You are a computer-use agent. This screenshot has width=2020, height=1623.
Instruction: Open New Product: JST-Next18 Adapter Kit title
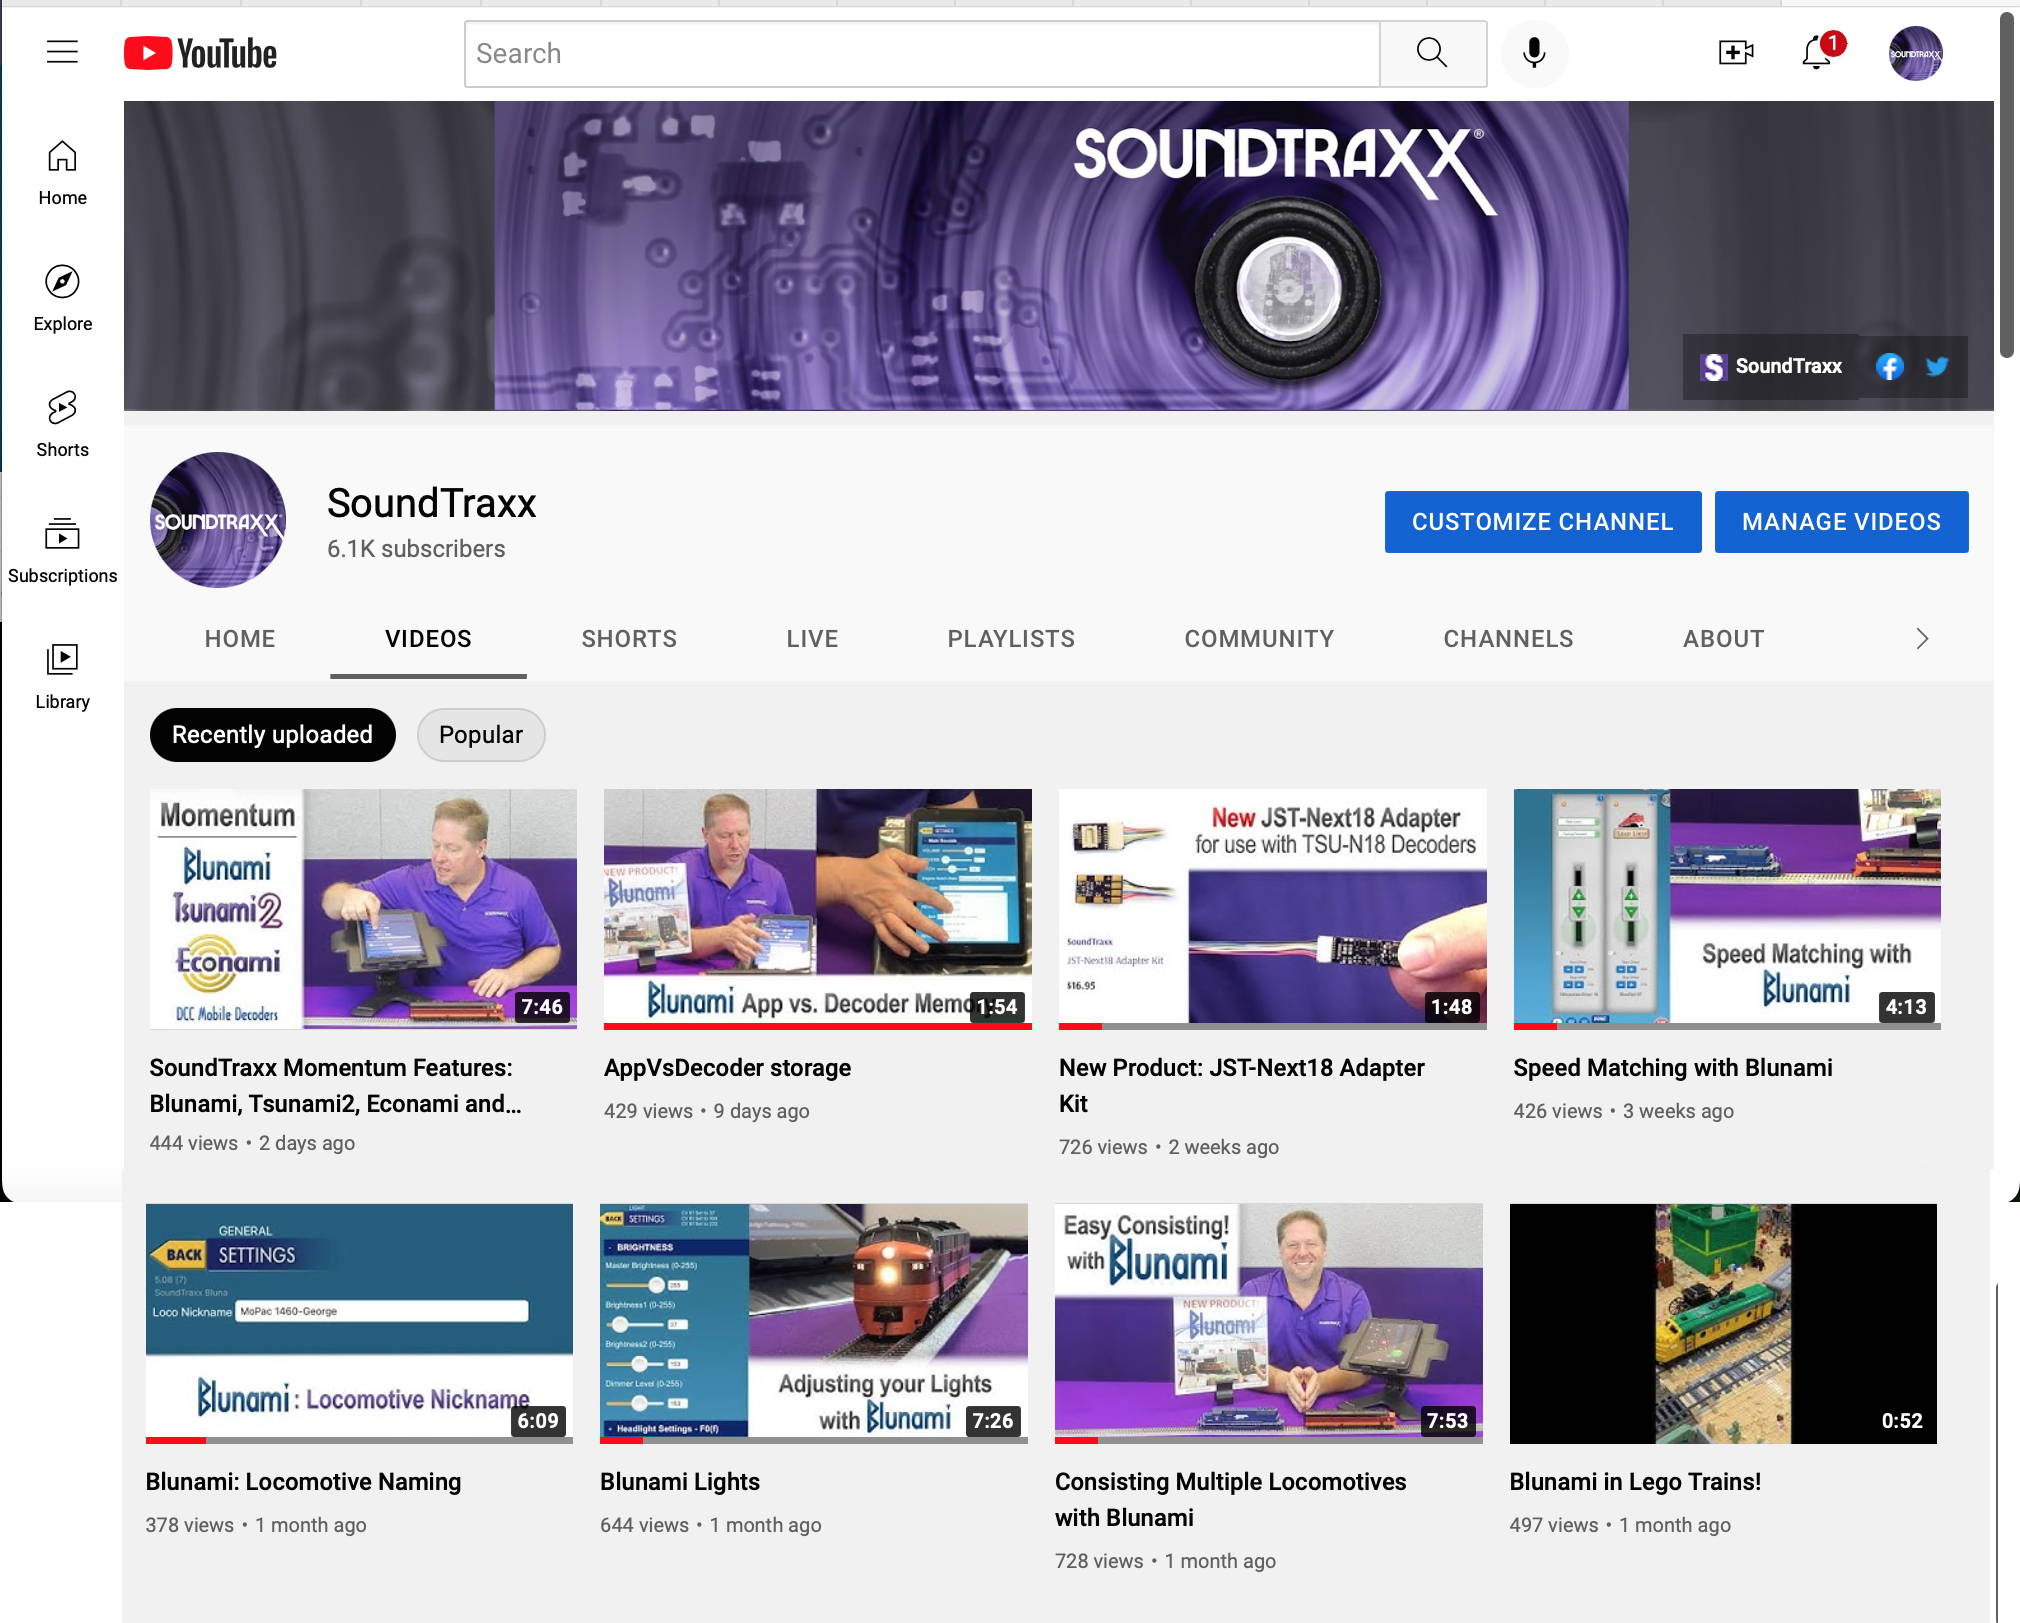(x=1242, y=1086)
